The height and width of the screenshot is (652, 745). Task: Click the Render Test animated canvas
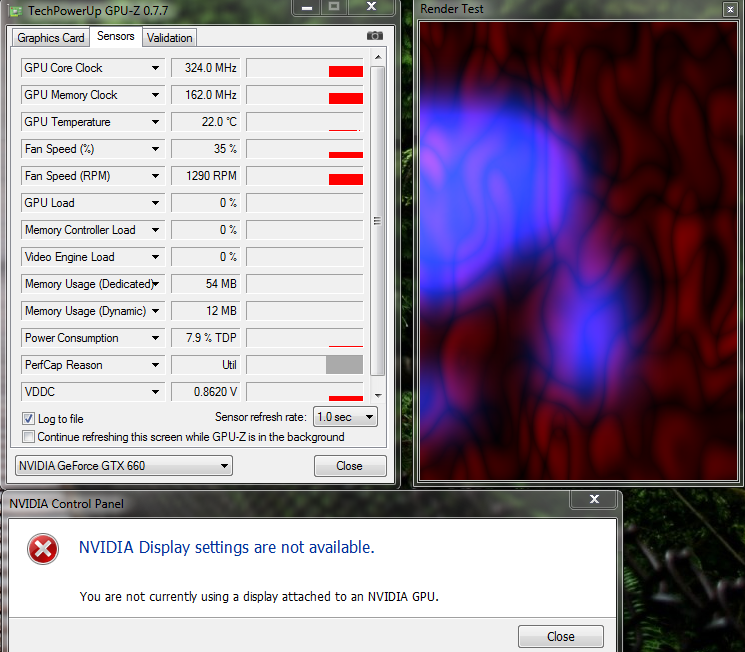[578, 251]
